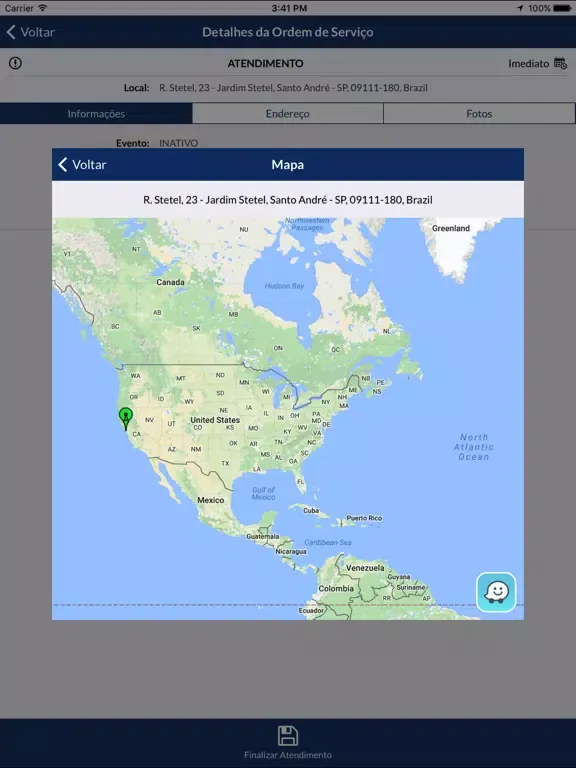Viewport: 576px width, 768px height.
Task: Tap the Caribbean Sea label
Action: coord(328,543)
